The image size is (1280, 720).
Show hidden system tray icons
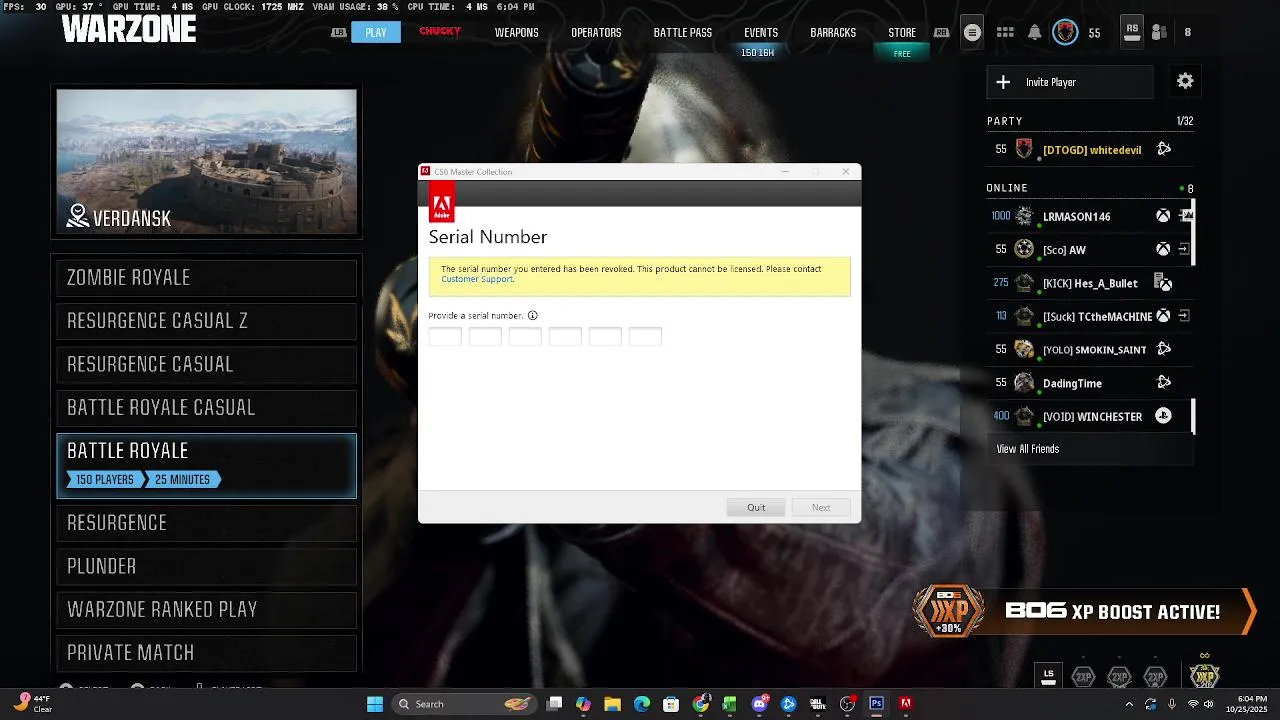pyautogui.click(x=1129, y=704)
